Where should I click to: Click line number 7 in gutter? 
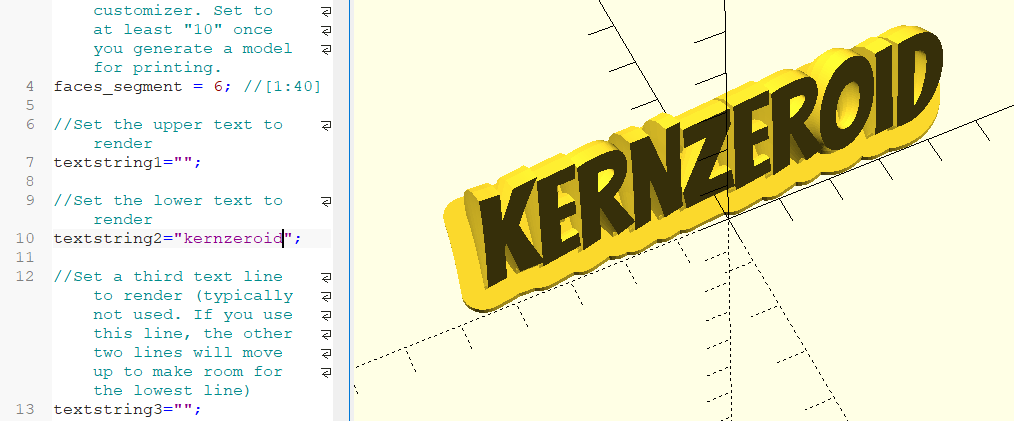click(x=30, y=162)
